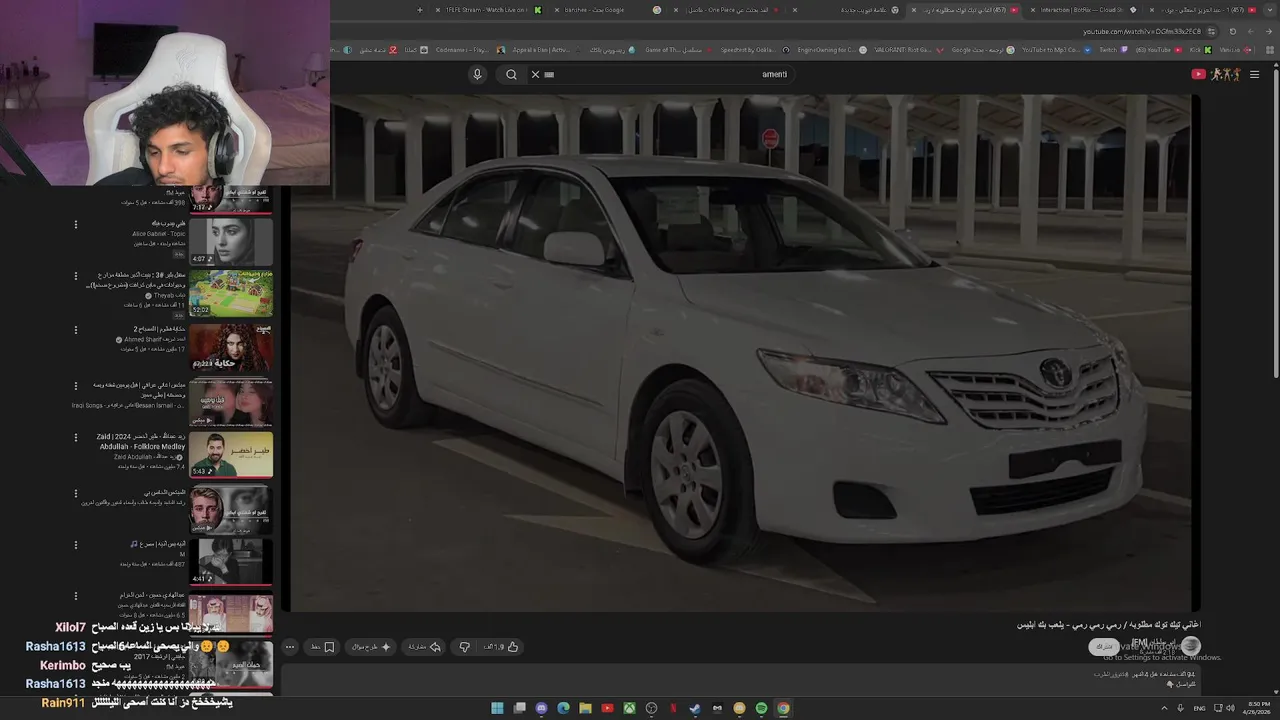The height and width of the screenshot is (720, 1280).
Task: Open the Alice Gabriel 4:07 thumbnail
Action: pos(231,241)
